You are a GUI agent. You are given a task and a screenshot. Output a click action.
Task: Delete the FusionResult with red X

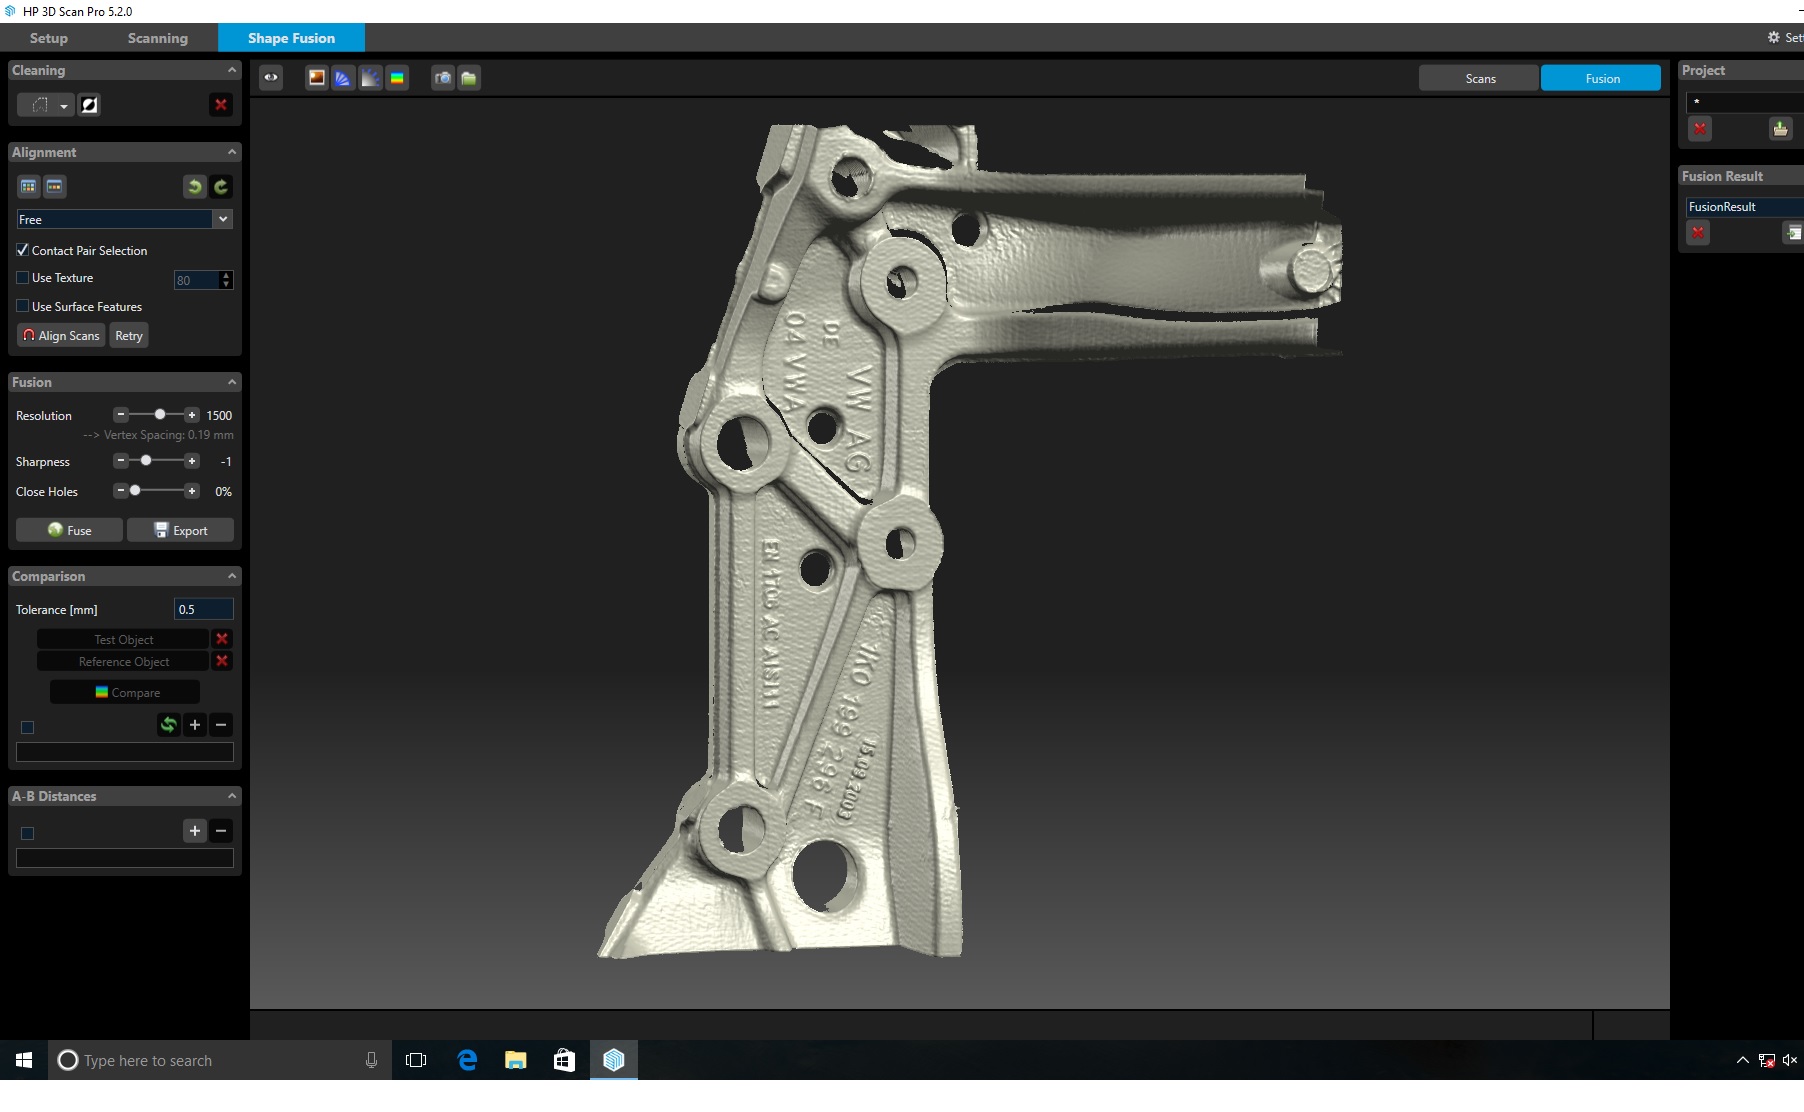[1698, 233]
